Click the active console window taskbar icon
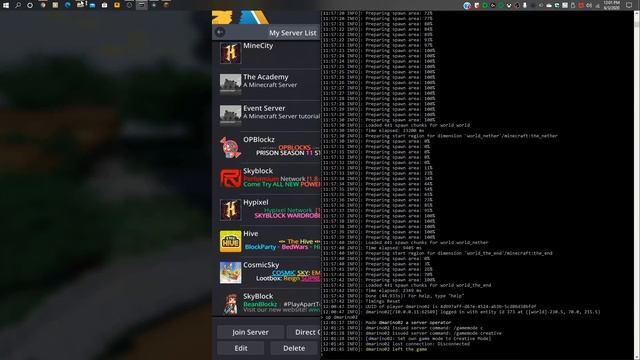Screen dimensions: 640x360 (x=142, y=5)
